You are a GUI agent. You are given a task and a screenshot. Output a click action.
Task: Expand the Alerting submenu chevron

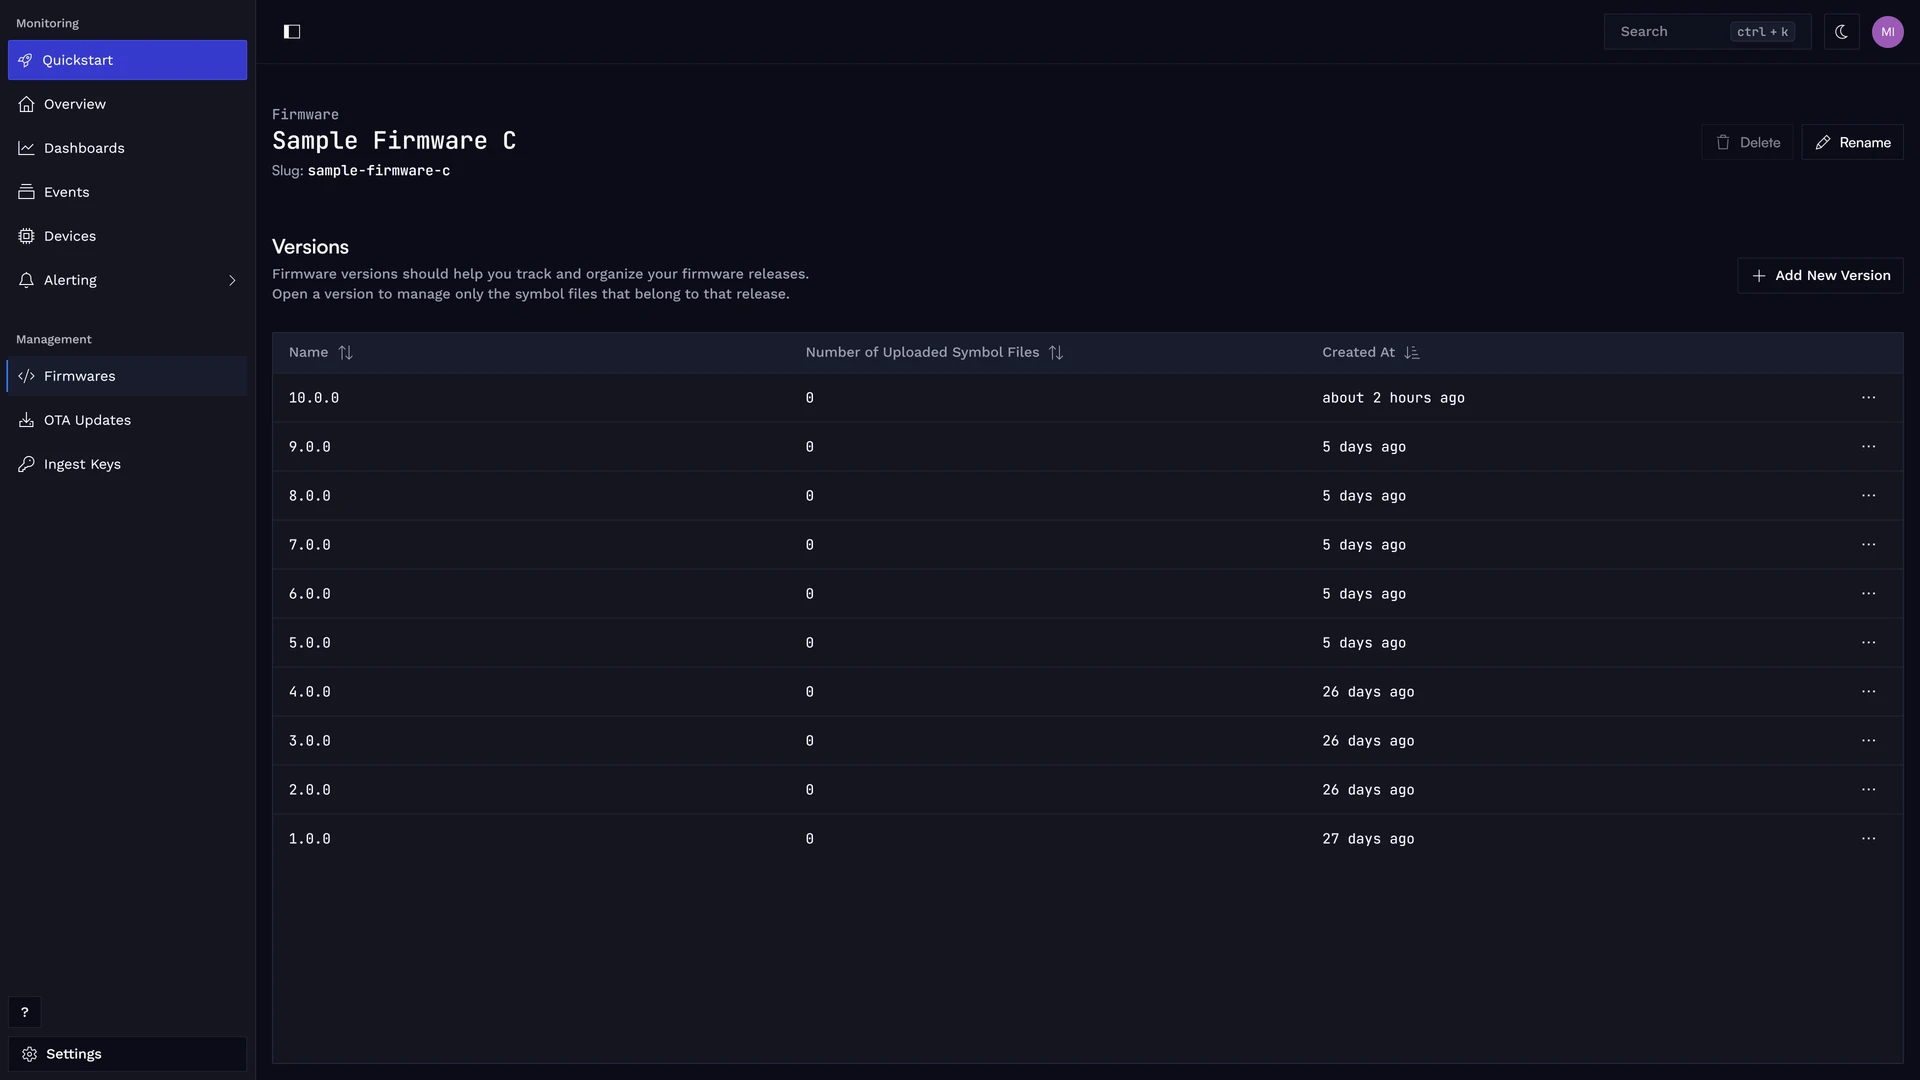(x=232, y=280)
